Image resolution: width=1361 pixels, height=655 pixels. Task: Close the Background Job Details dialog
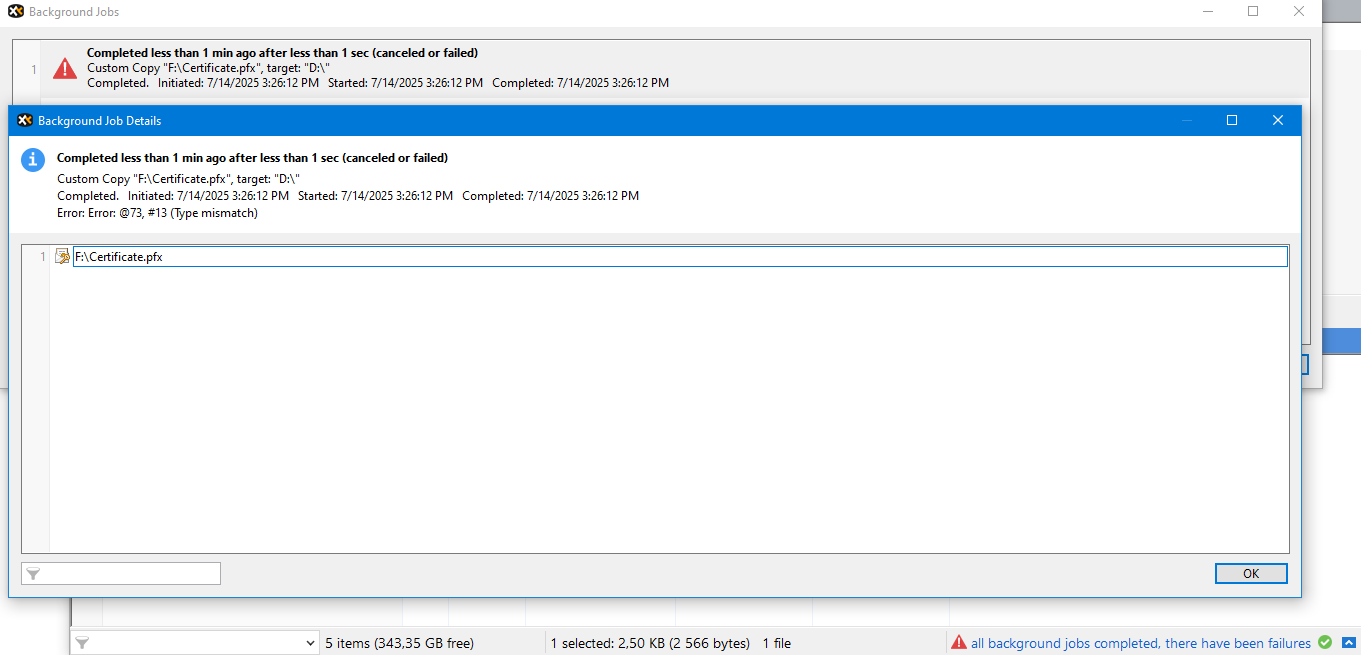click(x=1277, y=120)
